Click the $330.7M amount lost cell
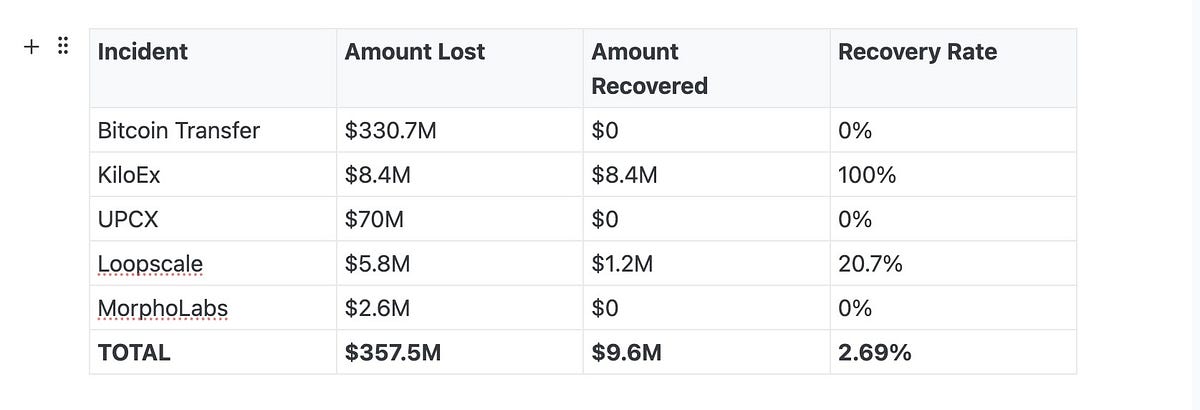The width and height of the screenshot is (1200, 410). pos(460,130)
